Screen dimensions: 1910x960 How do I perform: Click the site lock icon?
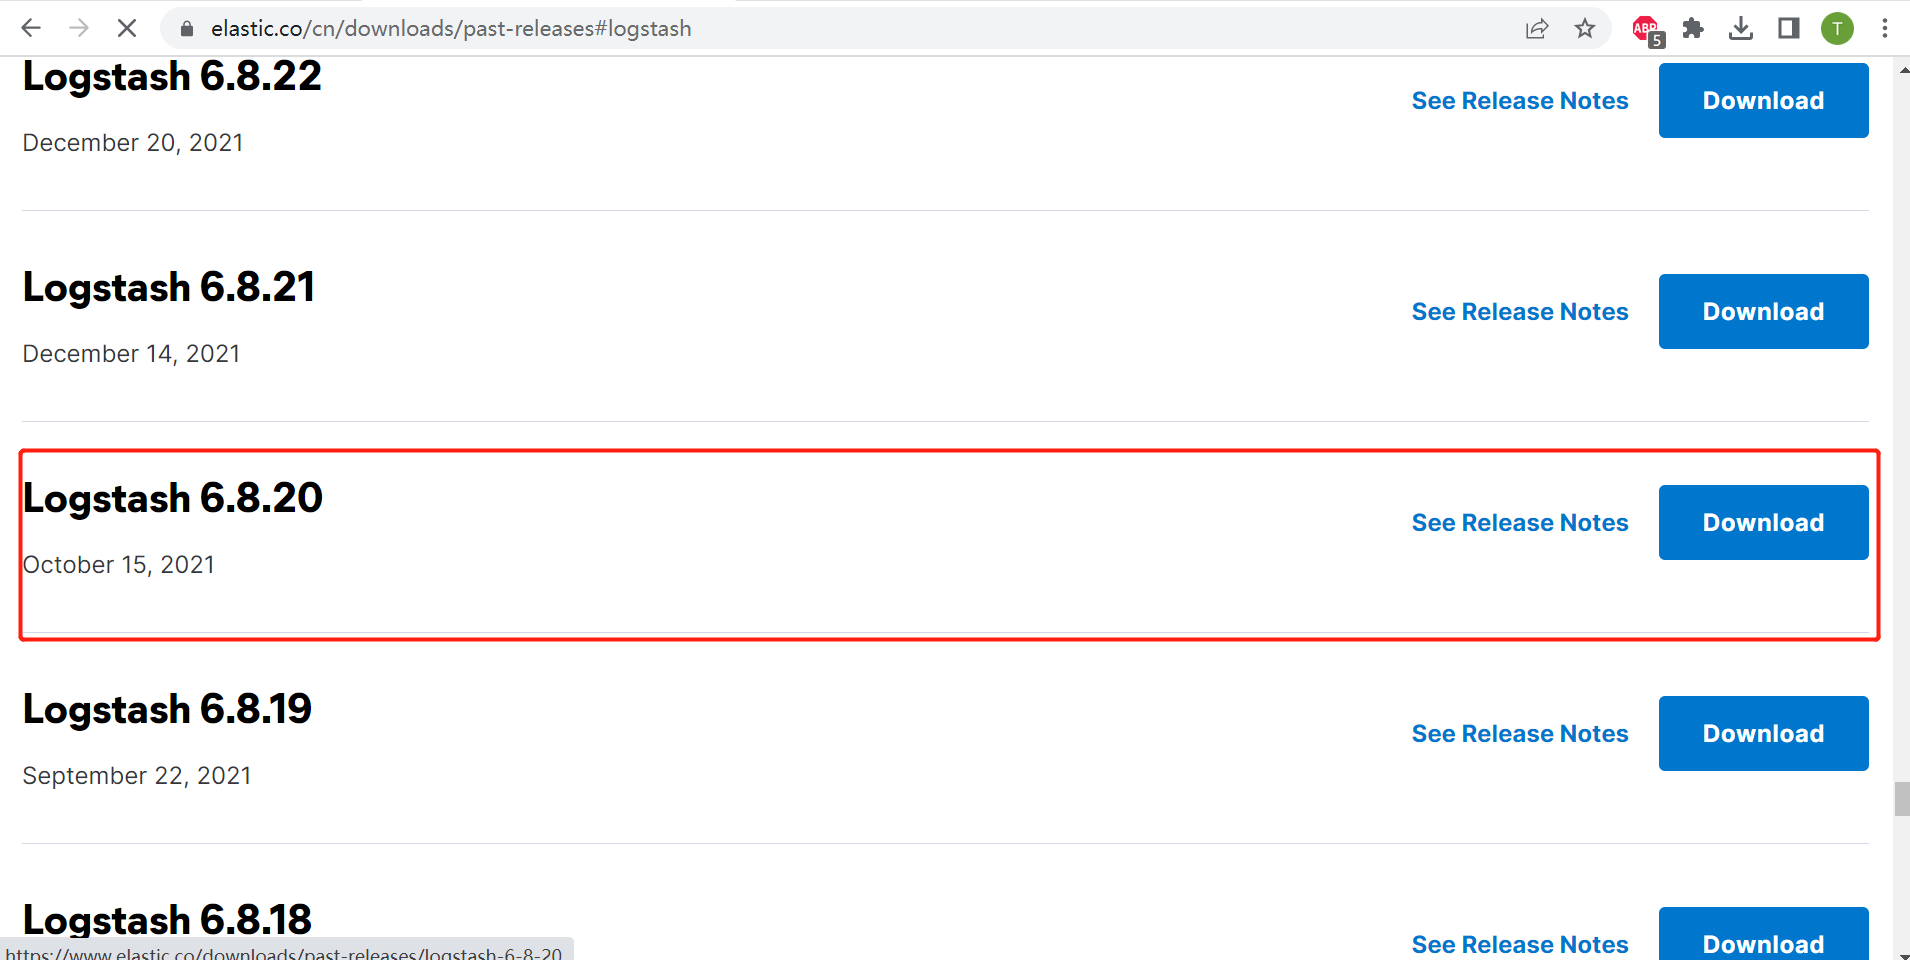[x=186, y=29]
